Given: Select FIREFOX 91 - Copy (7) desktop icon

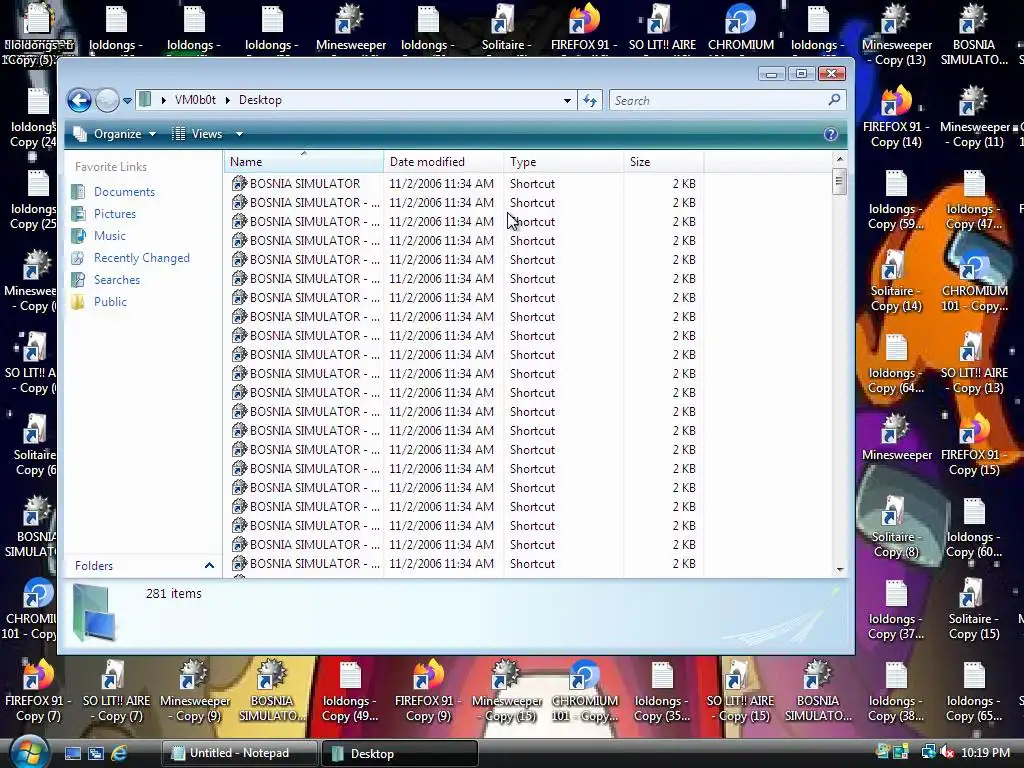Looking at the screenshot, I should 38,692.
